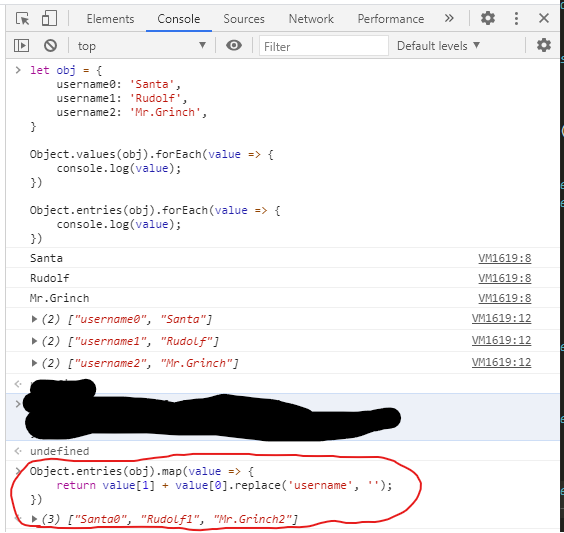
Task: Clear the console with the ban icon
Action: (50, 45)
